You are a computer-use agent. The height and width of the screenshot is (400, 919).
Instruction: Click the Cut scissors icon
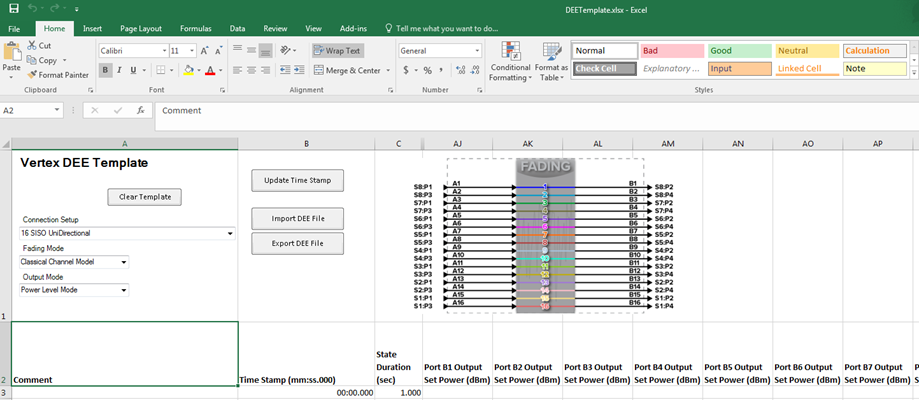coord(32,46)
